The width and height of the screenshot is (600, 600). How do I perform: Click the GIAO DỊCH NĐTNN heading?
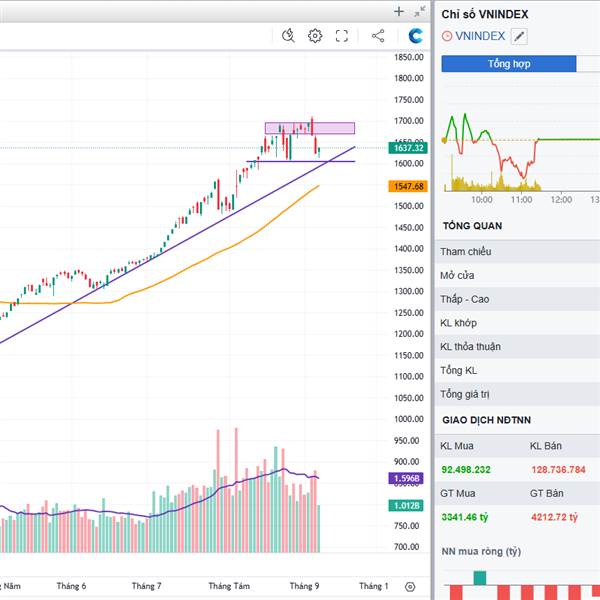pos(486,420)
